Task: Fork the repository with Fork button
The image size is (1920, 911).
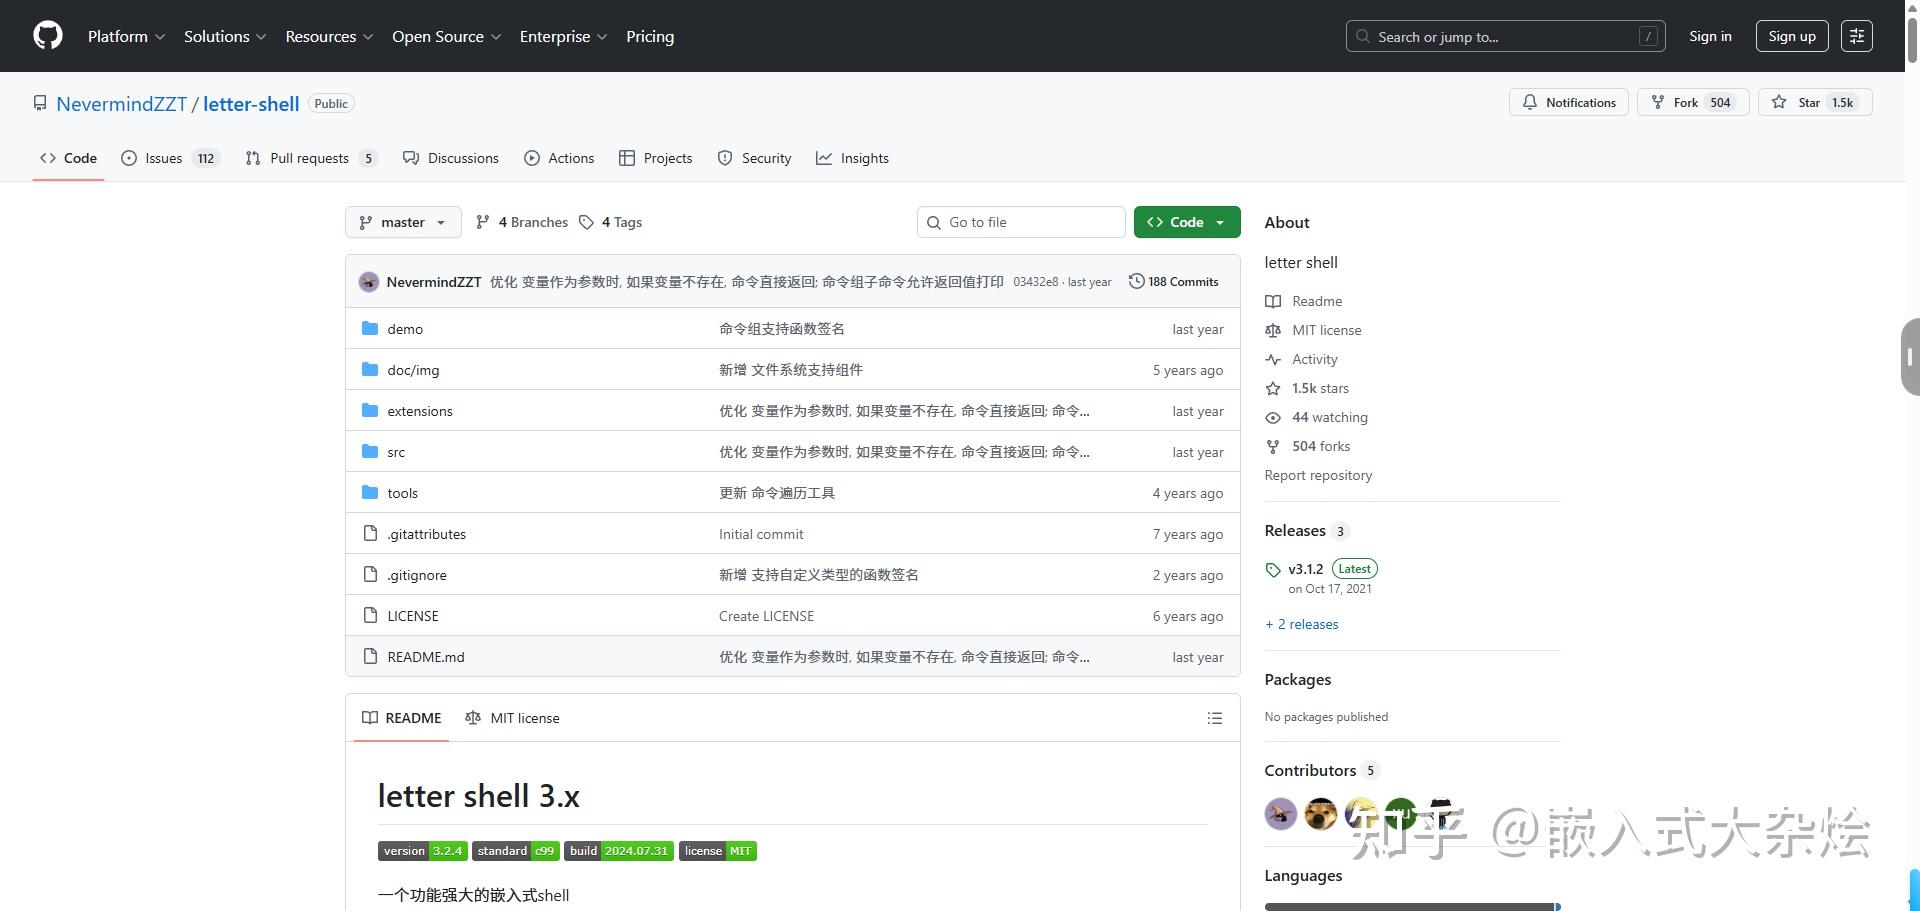Action: click(x=1693, y=102)
